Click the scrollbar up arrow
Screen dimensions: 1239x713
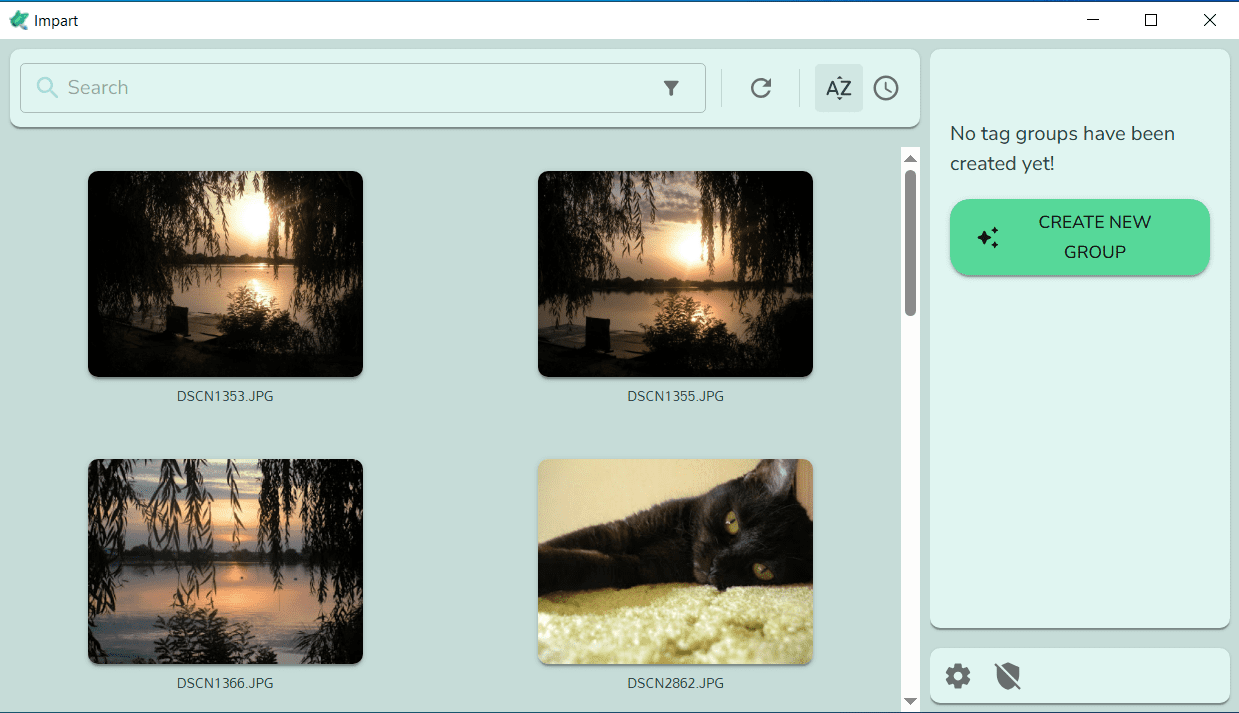910,158
